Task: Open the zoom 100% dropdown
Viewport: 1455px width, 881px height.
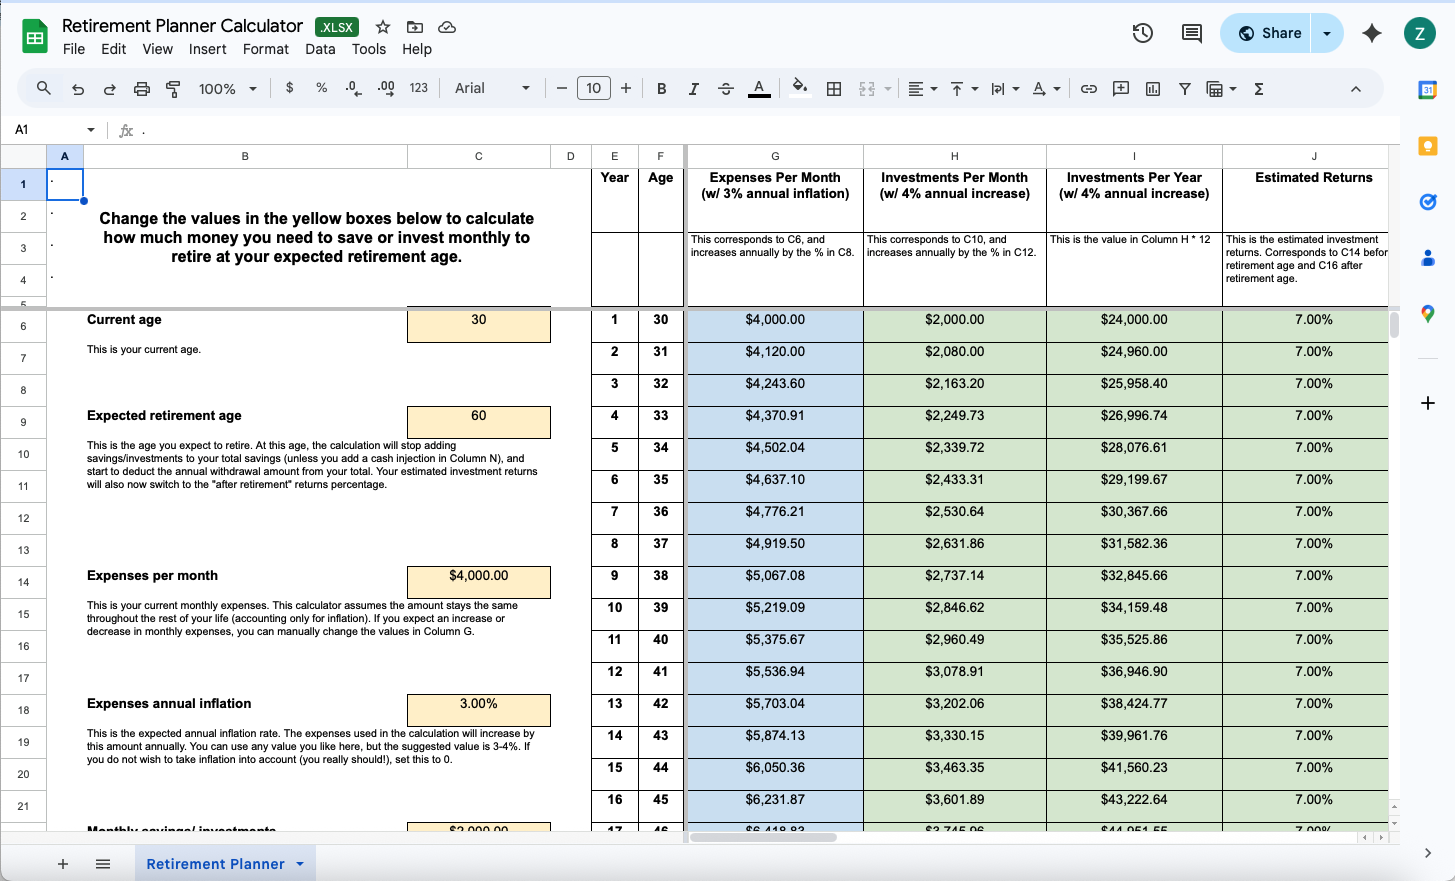Action: click(228, 89)
